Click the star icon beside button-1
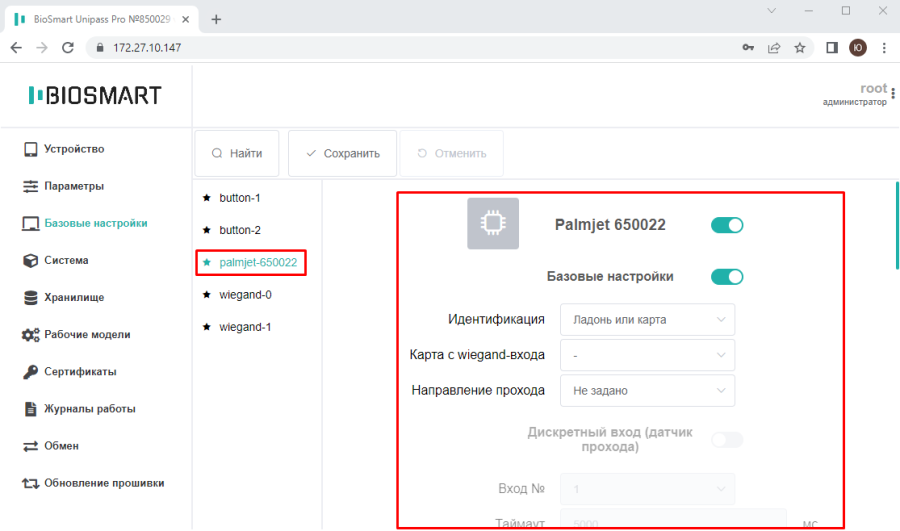Screen dimensions: 900x531 207,198
